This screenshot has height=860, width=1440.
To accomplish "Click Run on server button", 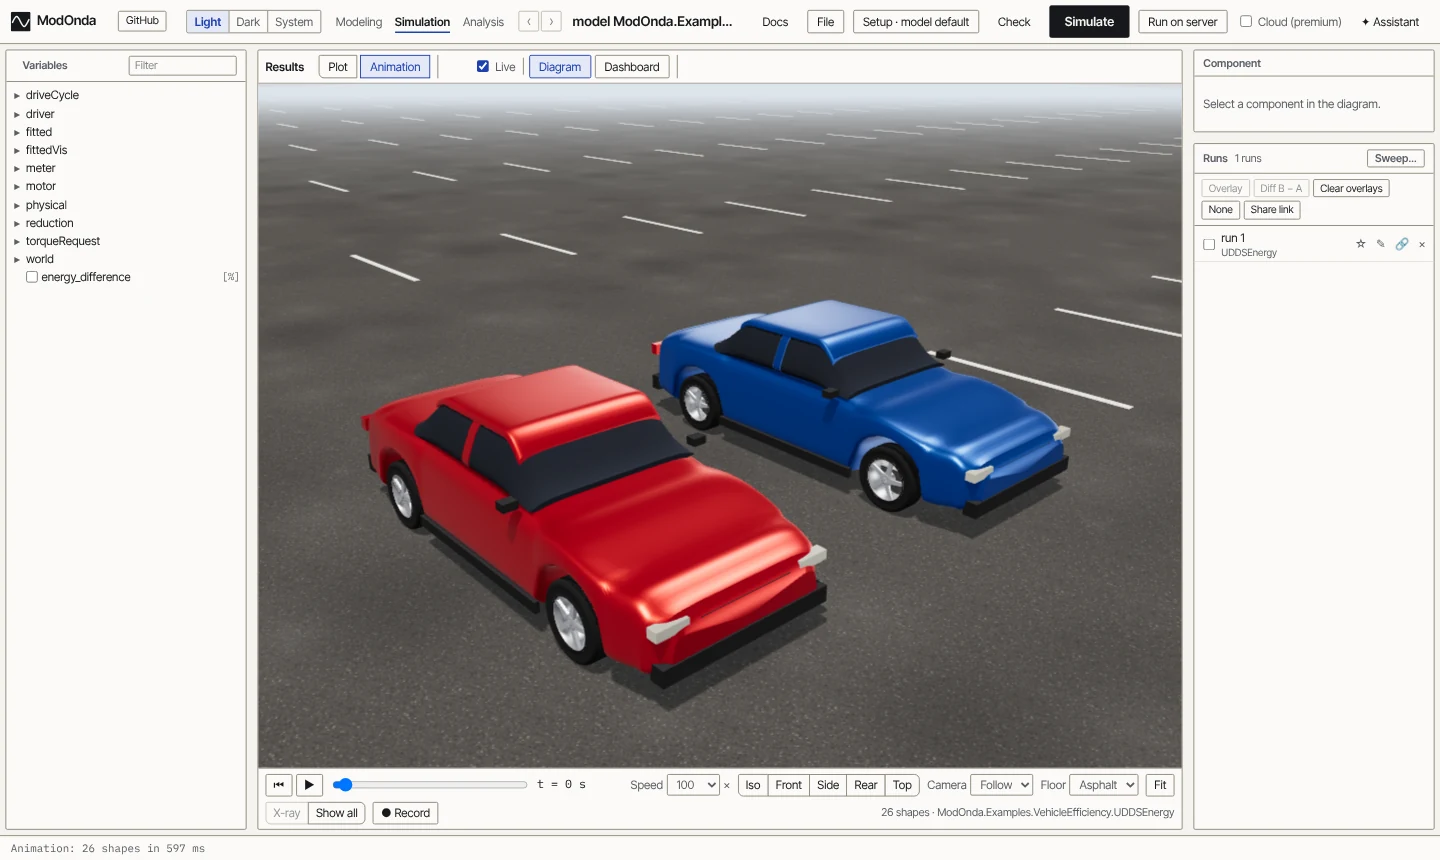I will [1183, 22].
